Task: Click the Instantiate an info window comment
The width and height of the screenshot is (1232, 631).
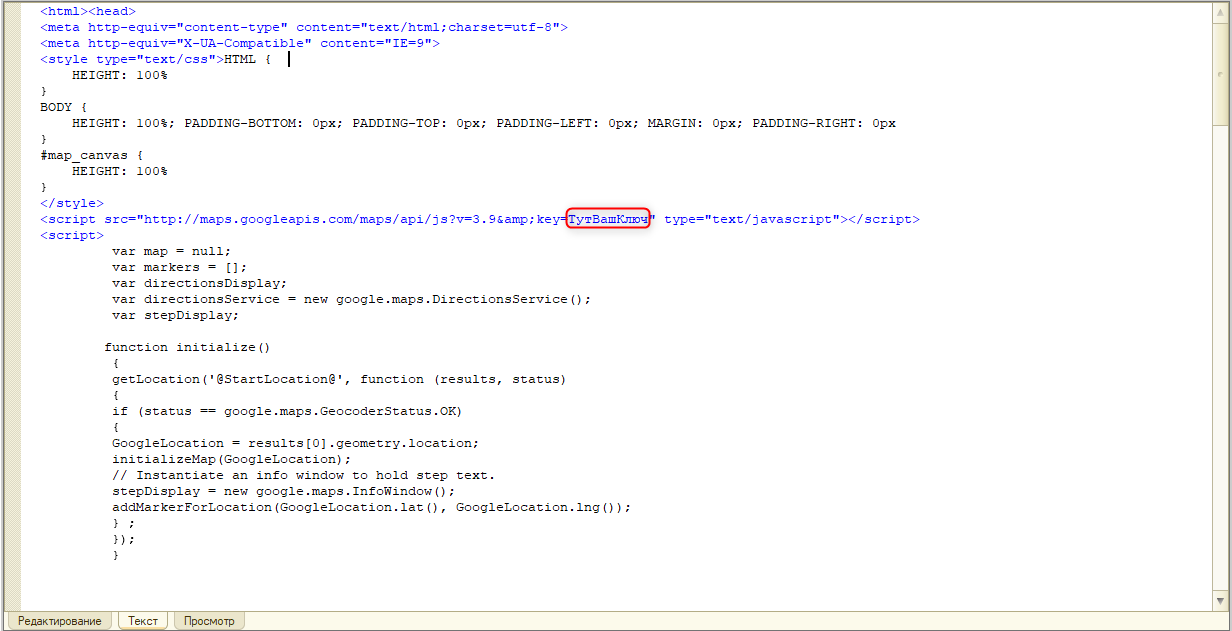Action: click(304, 475)
